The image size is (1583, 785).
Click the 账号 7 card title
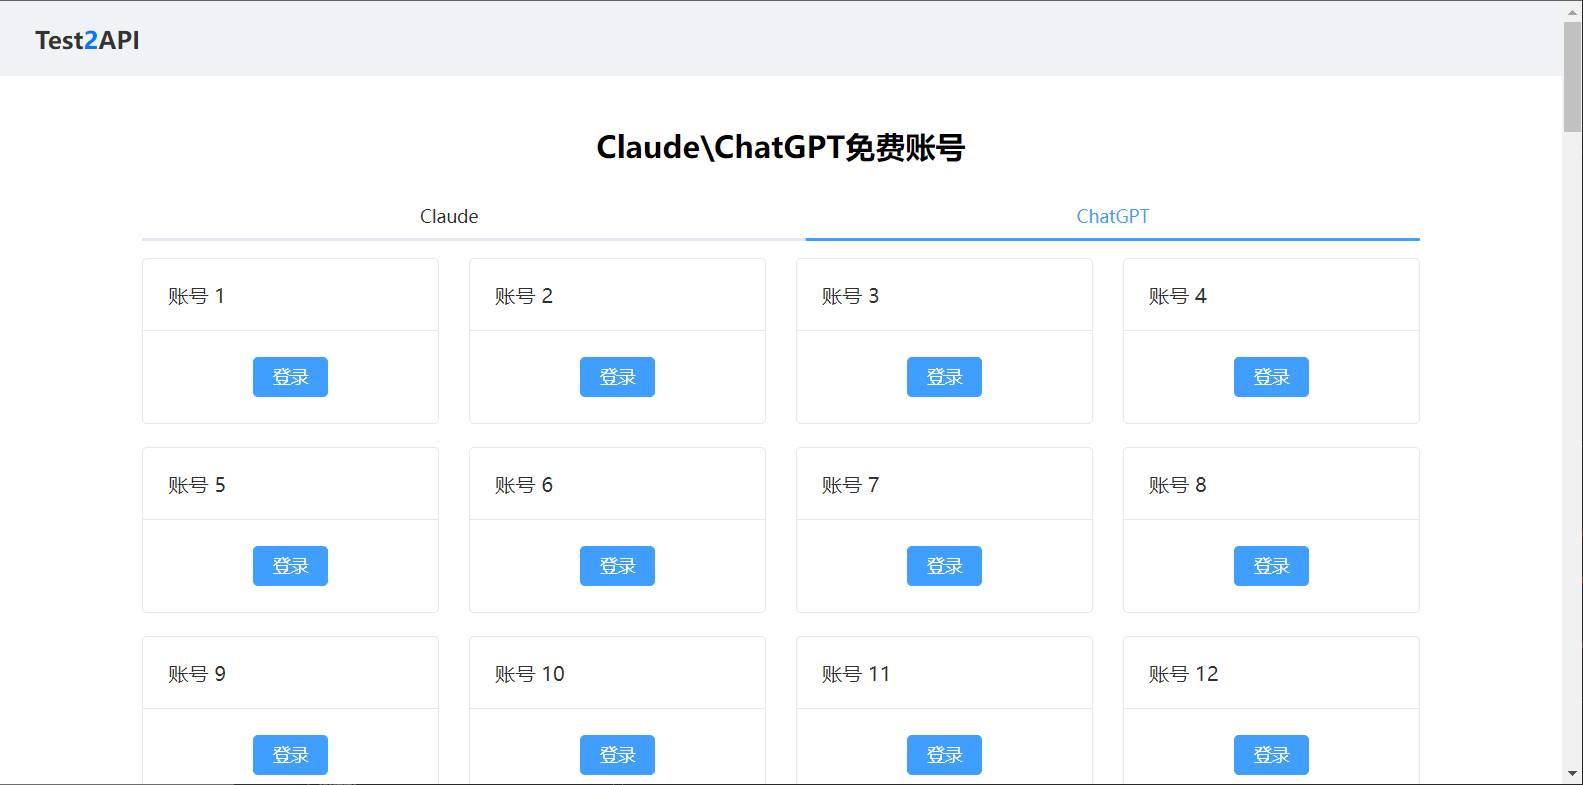tap(850, 485)
